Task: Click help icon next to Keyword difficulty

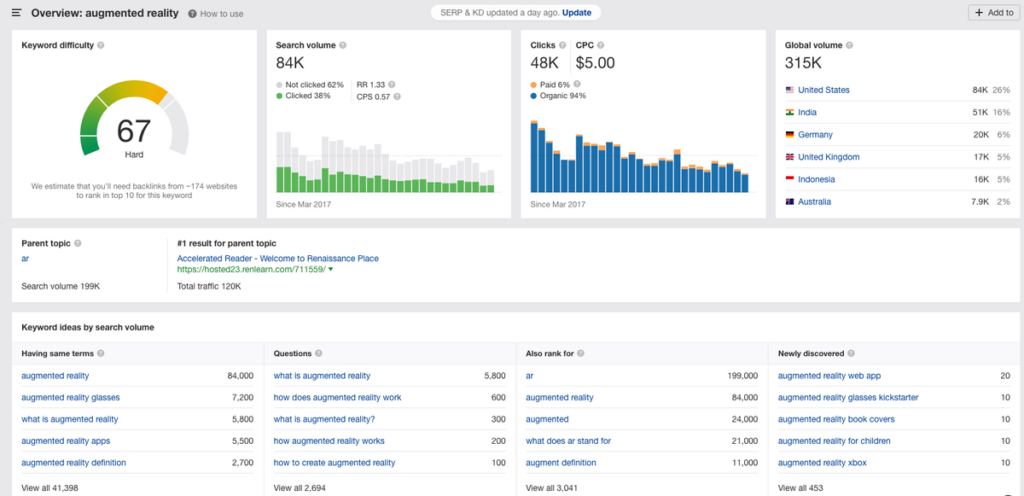Action: click(101, 46)
